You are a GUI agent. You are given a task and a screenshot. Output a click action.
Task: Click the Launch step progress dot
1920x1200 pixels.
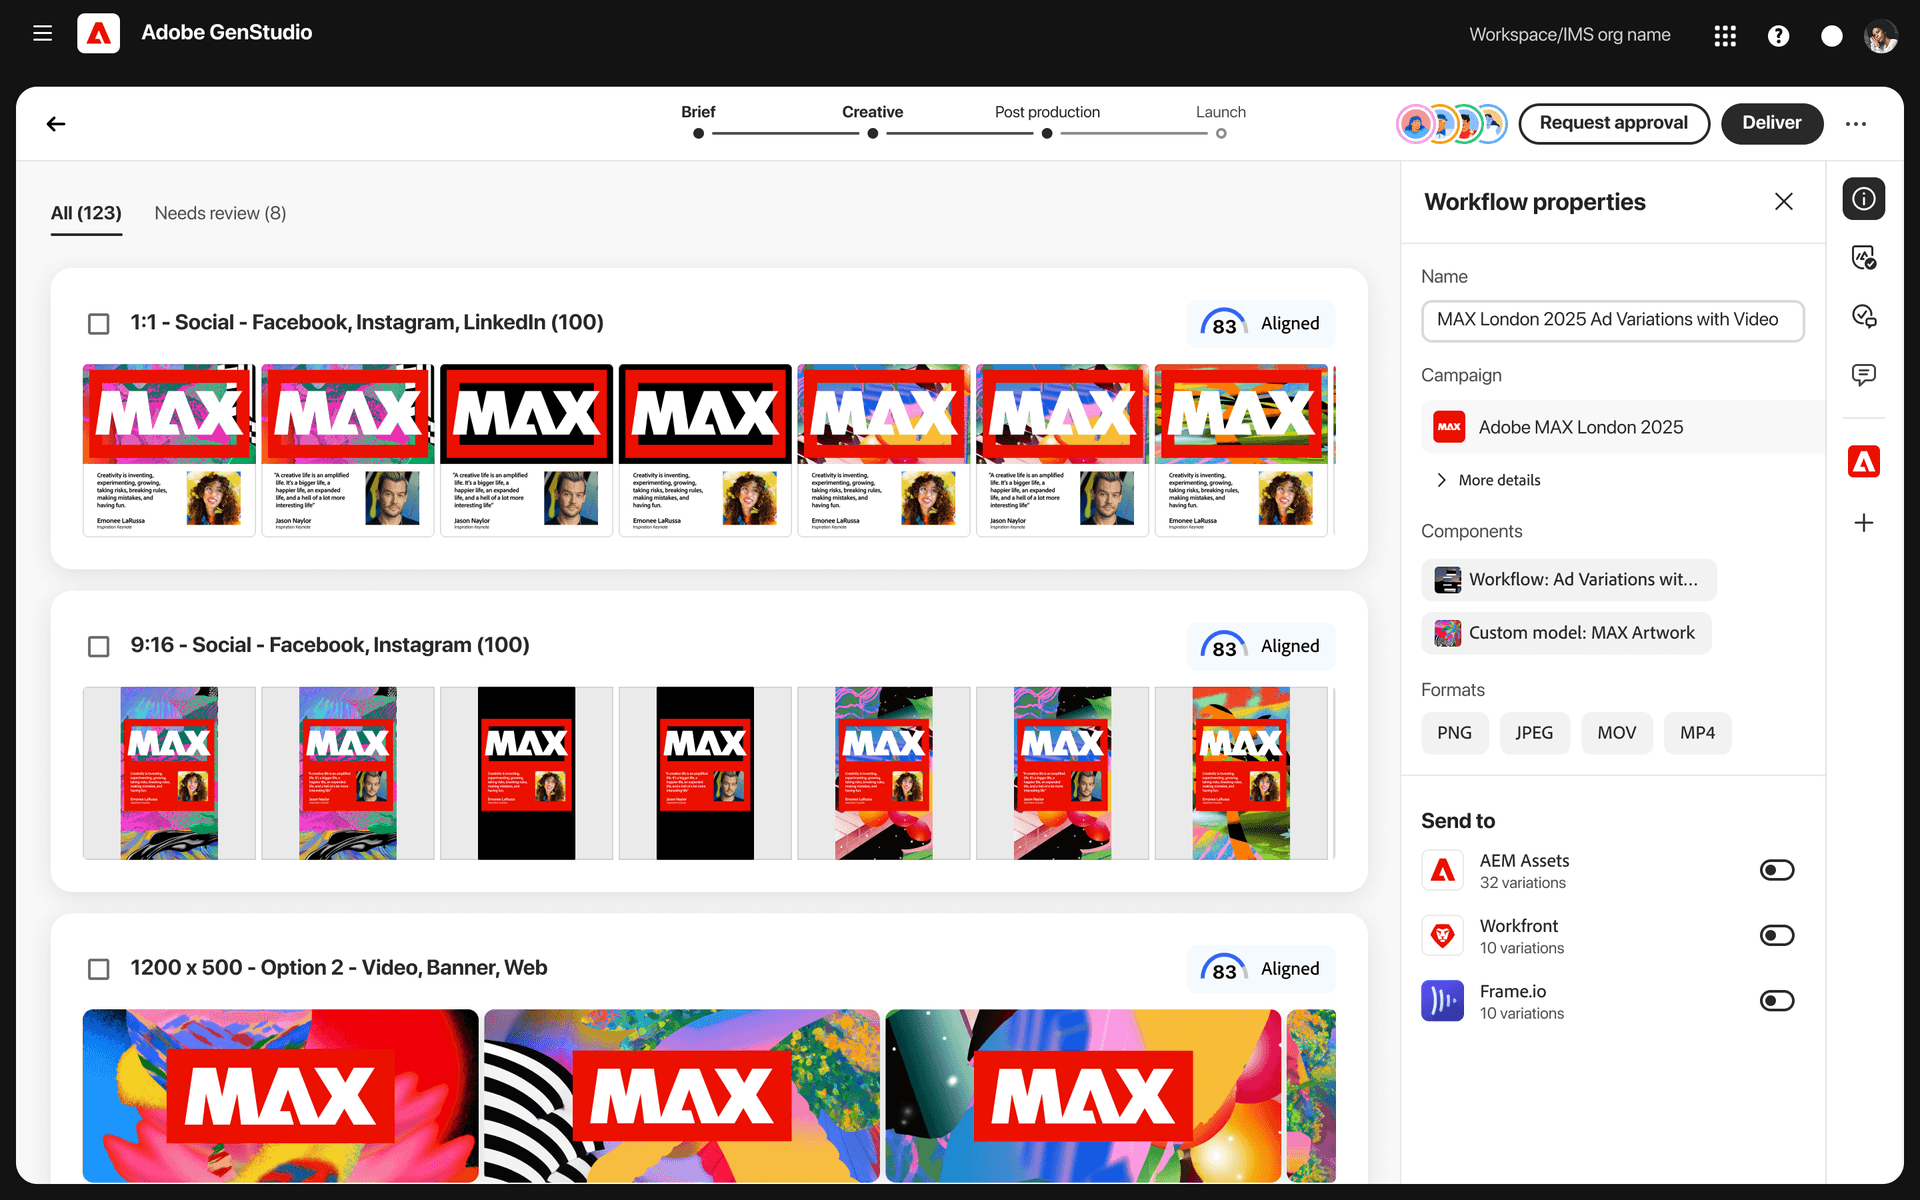tap(1221, 133)
